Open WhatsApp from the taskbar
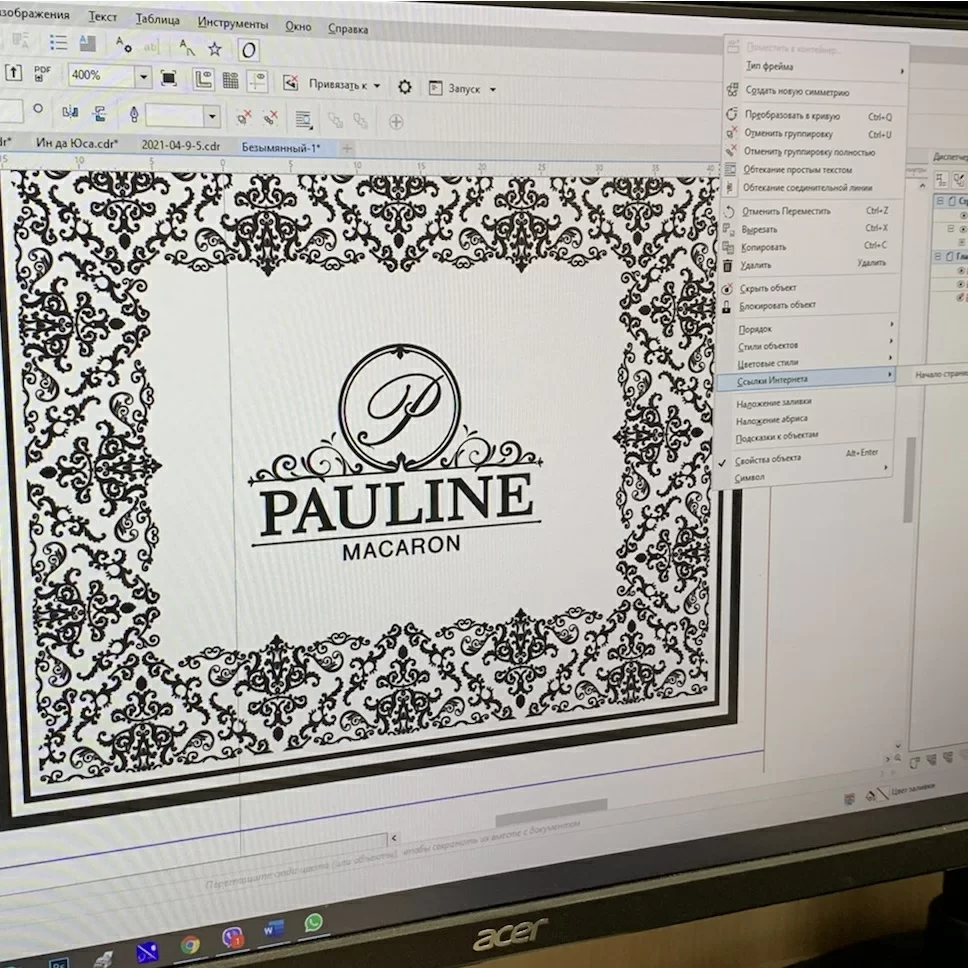Screen dimensions: 968x968 [x=313, y=921]
